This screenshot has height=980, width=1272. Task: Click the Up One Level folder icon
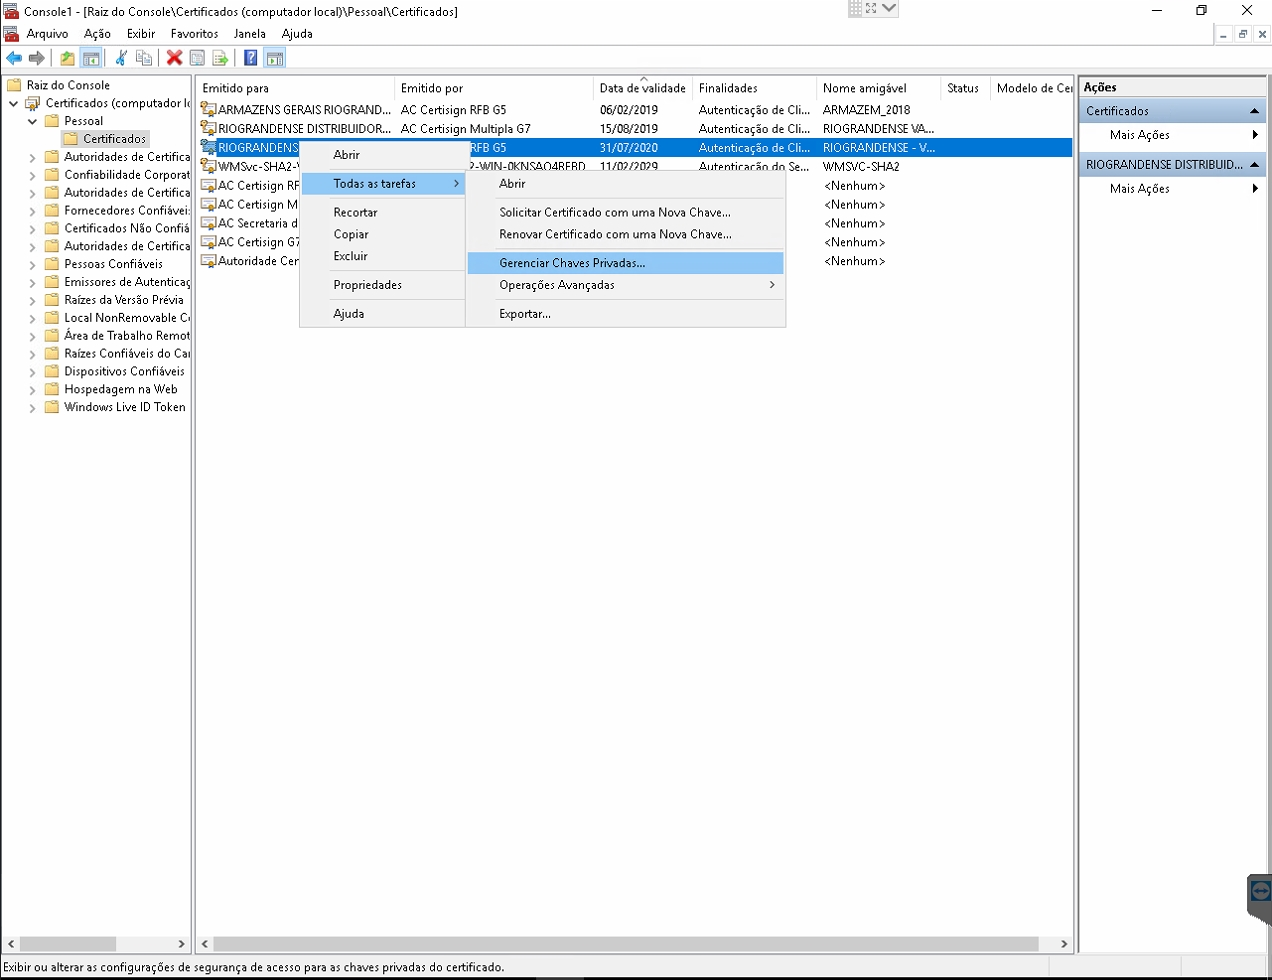click(x=67, y=58)
